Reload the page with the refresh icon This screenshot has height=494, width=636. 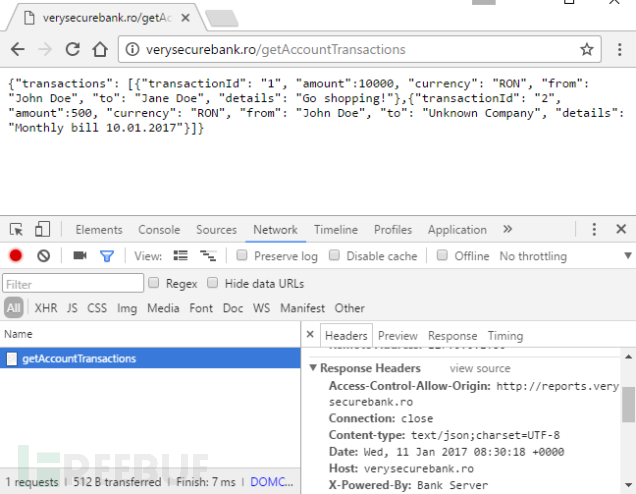click(x=73, y=49)
